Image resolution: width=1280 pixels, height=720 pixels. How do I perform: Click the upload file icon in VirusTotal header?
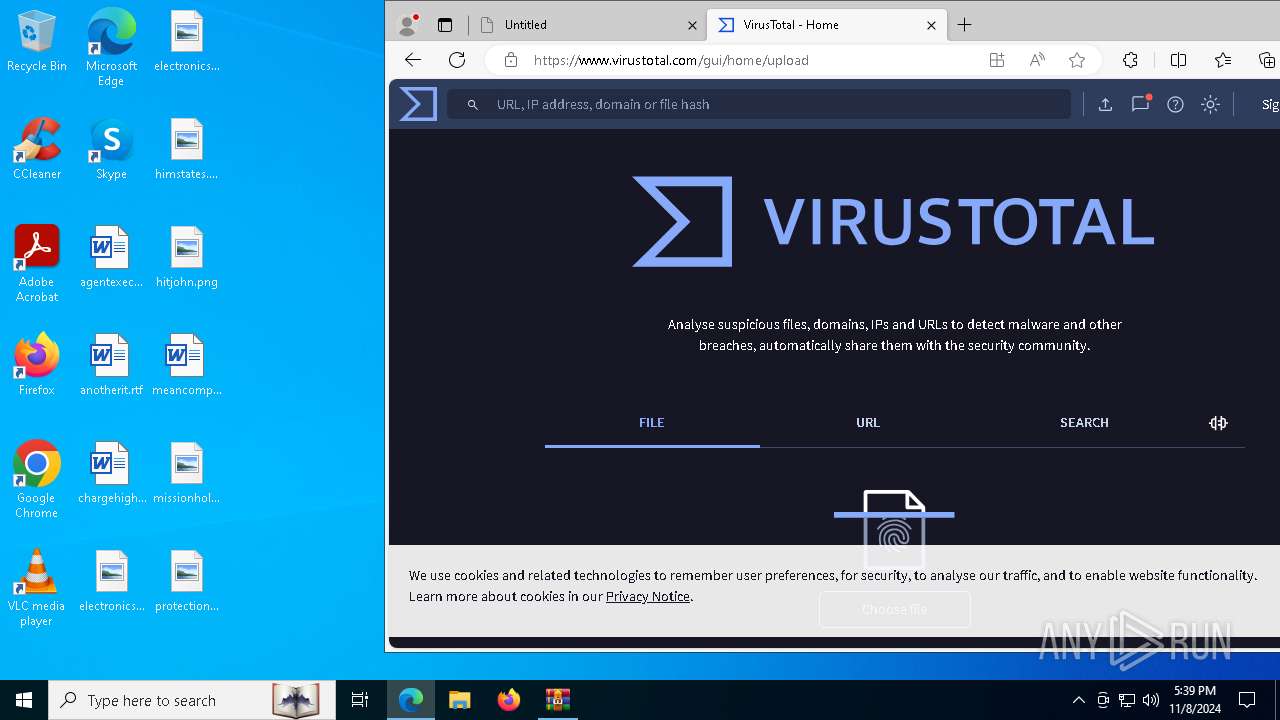(x=1105, y=104)
